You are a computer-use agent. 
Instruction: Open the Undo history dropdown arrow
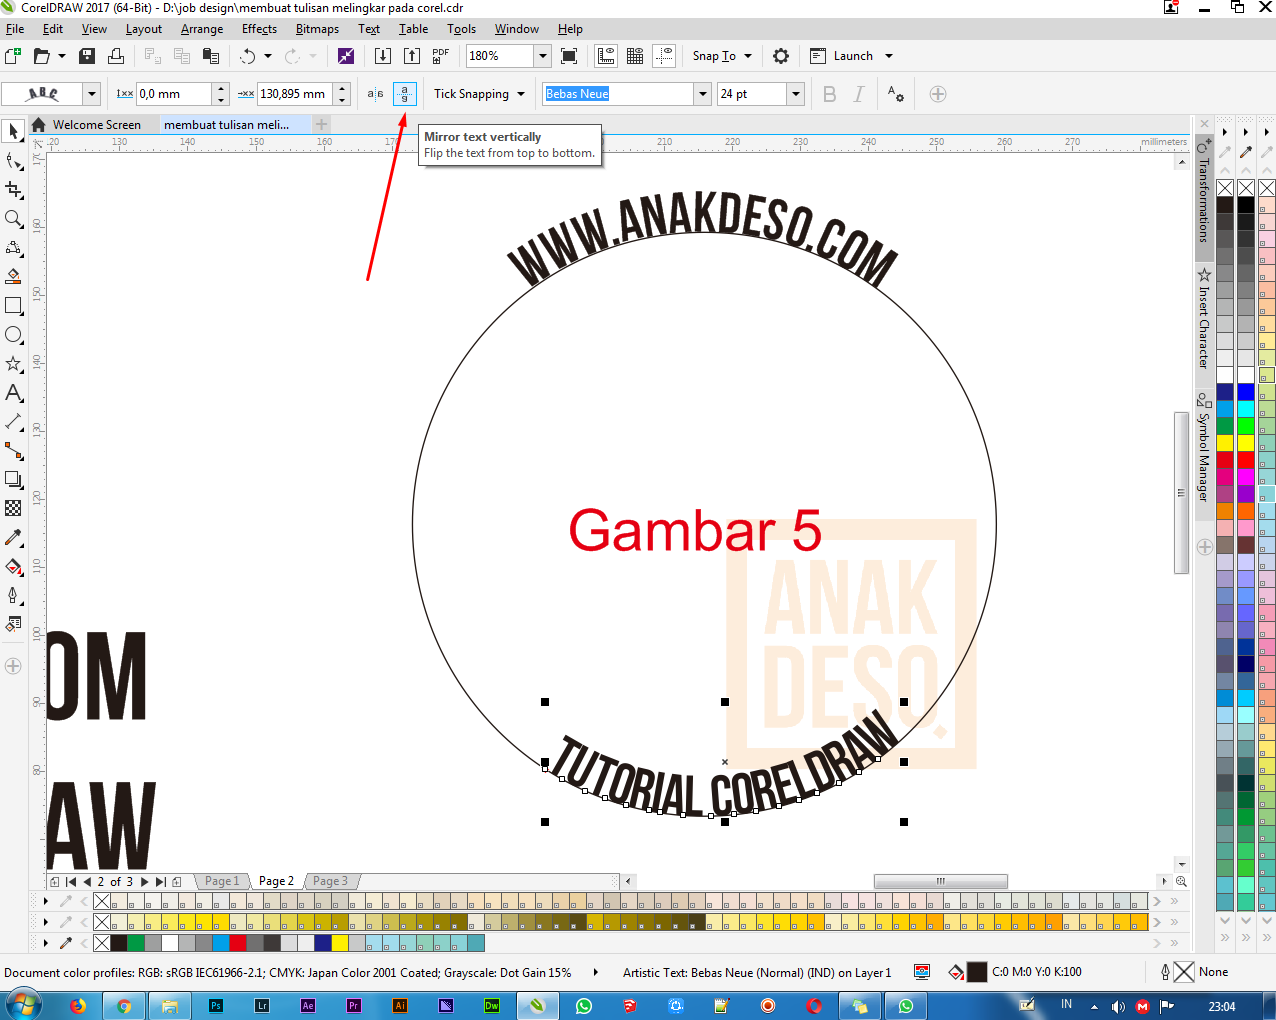(x=268, y=56)
